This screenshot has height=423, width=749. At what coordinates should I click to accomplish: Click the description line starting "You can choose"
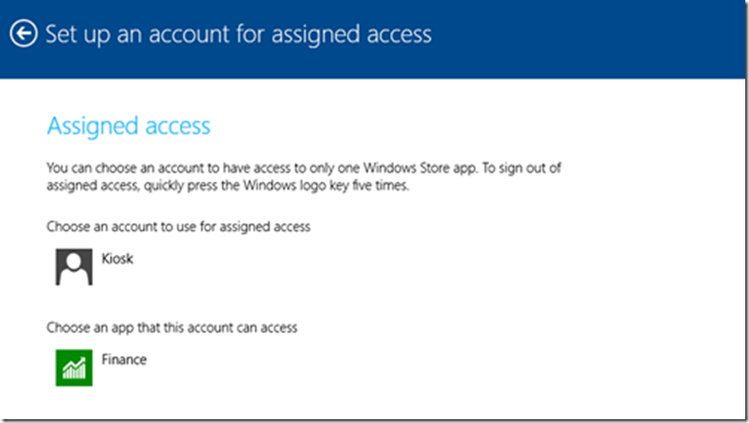click(x=310, y=168)
